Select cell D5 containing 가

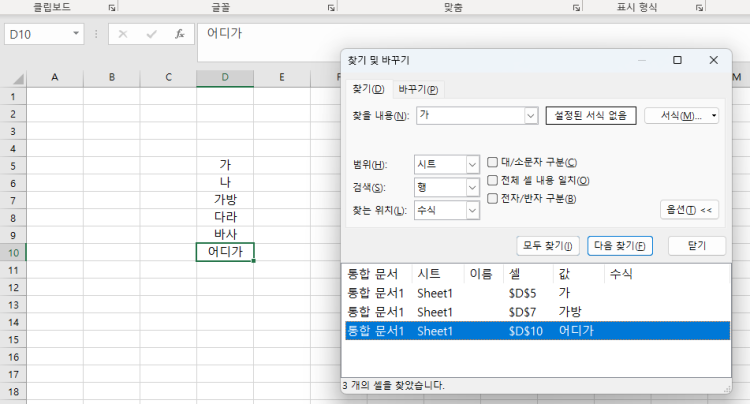[x=225, y=165]
